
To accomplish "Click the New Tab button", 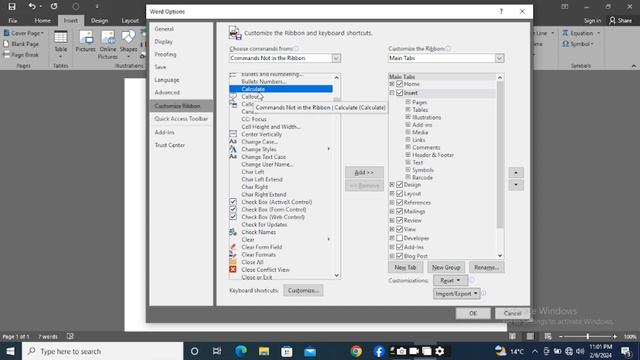I will pyautogui.click(x=405, y=267).
